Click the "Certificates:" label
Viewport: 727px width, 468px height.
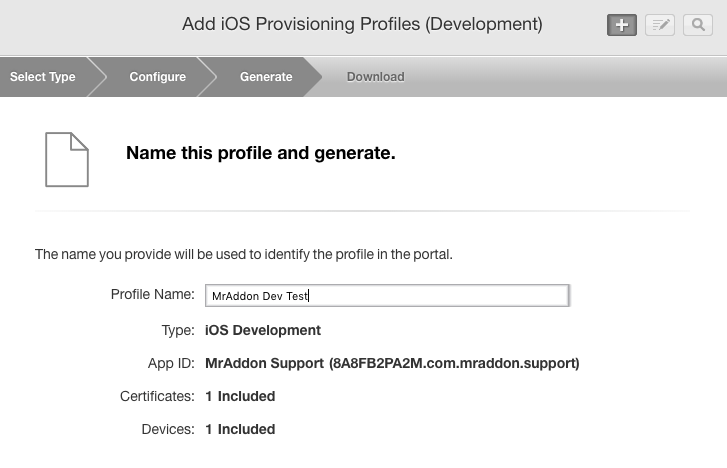tap(156, 396)
